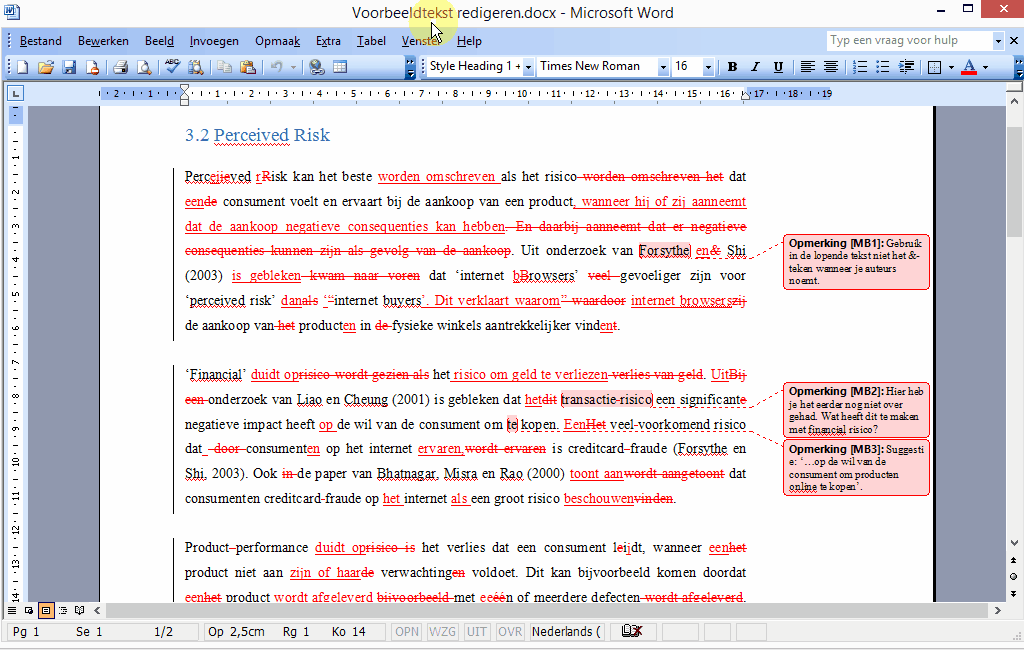Click the Word document icon in title bar
Screen dimensions: 1024x650
tap(12, 11)
